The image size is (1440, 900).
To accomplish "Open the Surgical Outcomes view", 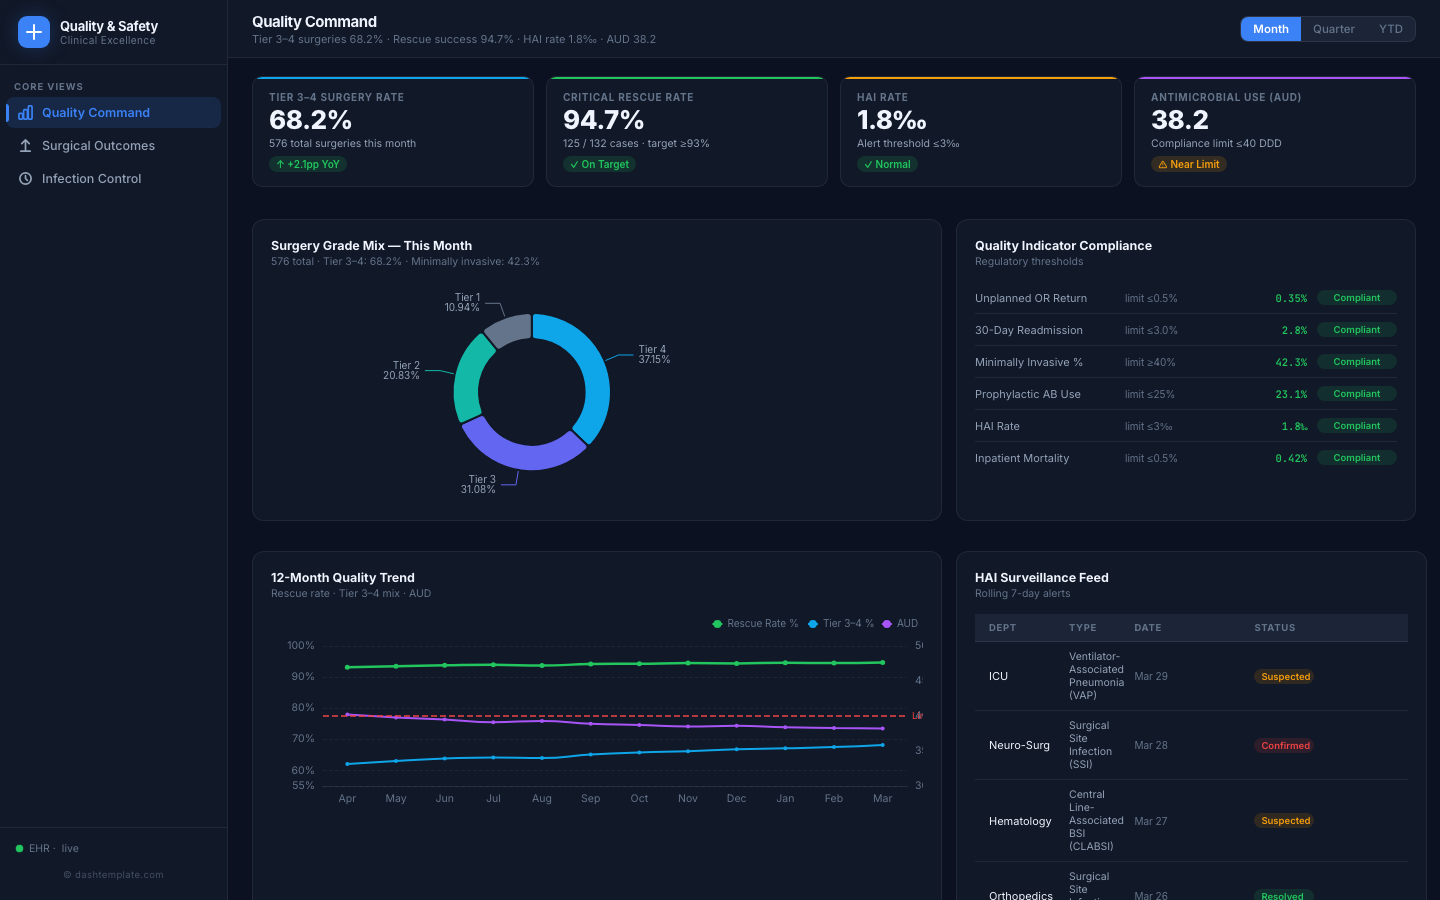I will click(x=100, y=145).
